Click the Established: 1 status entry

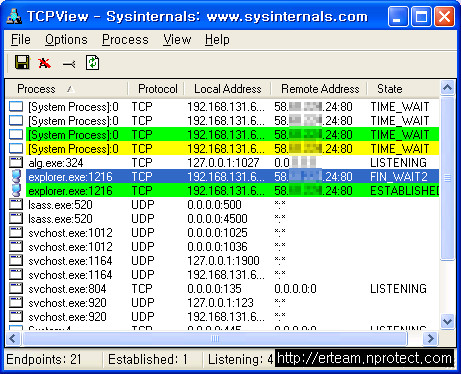click(148, 359)
